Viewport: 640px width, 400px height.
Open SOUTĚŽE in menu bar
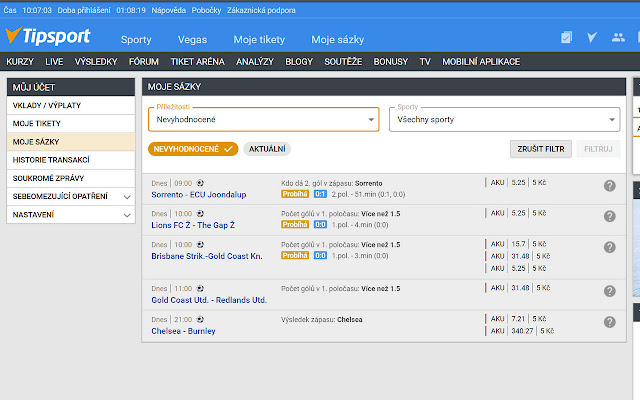pos(343,62)
